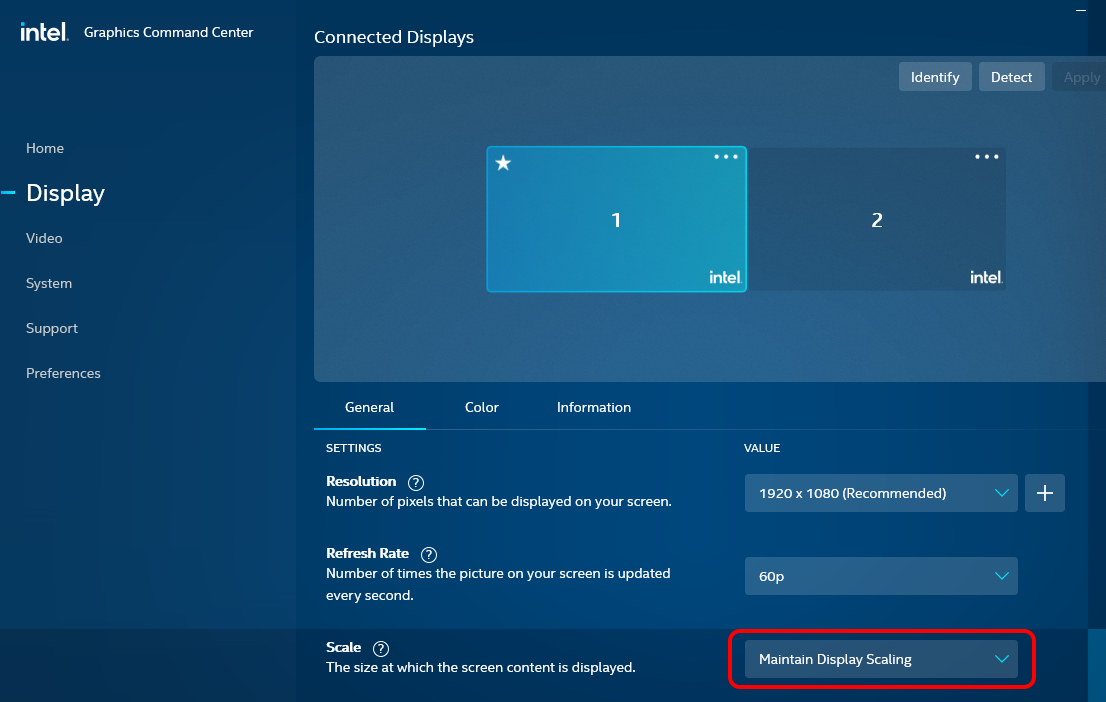Show the Scale help question icon

pos(381,648)
